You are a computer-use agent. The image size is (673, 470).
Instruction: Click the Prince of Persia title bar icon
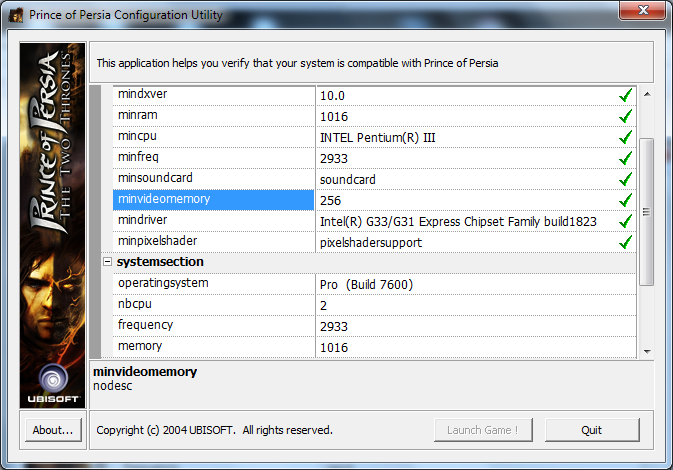tap(16, 15)
